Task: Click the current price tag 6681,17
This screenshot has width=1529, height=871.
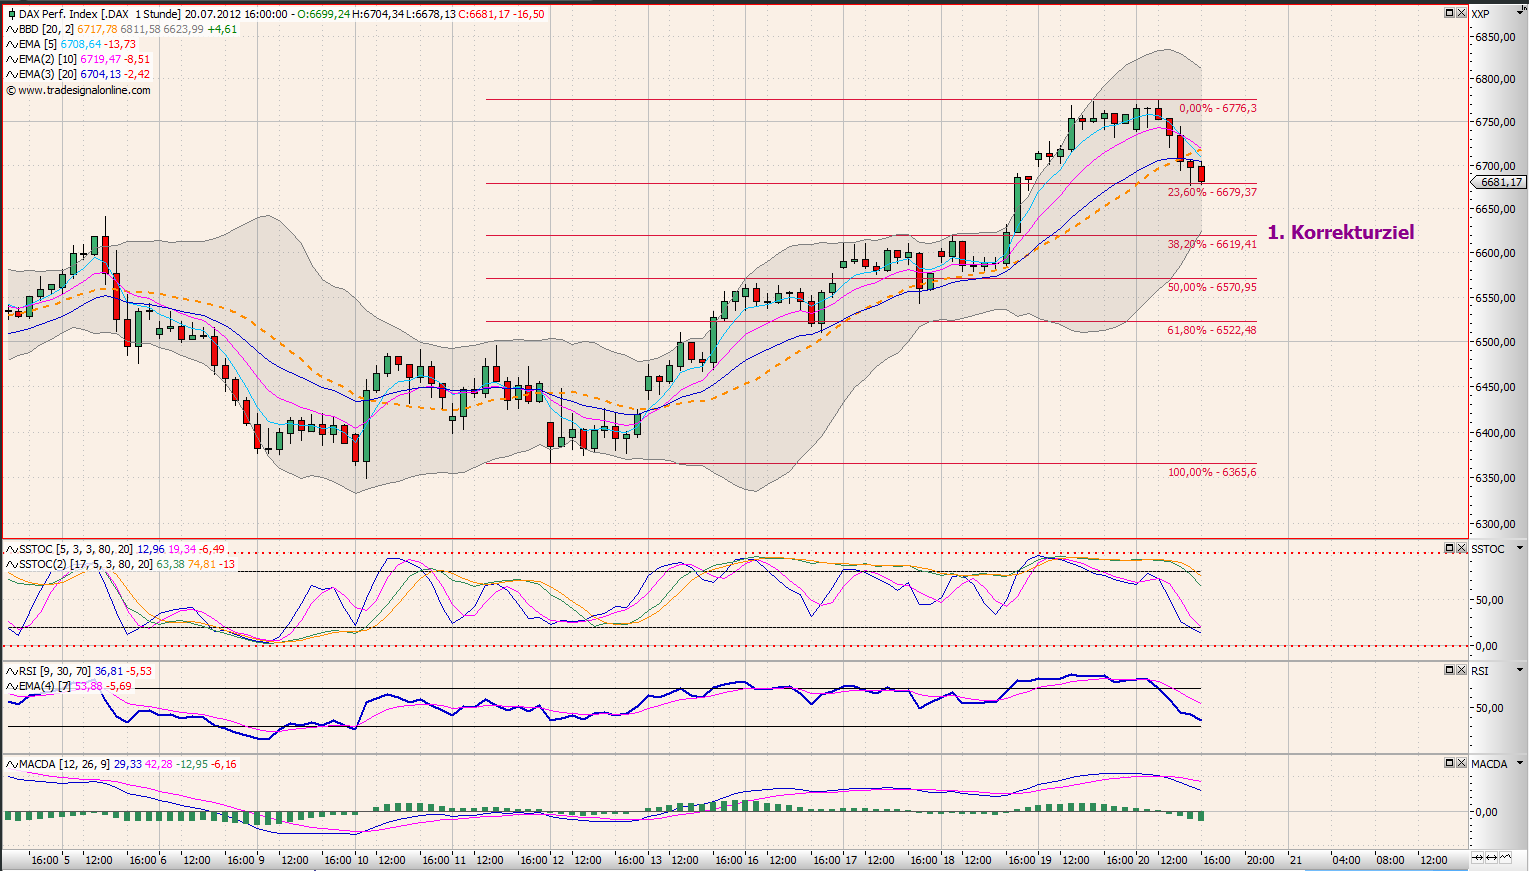Action: point(1498,182)
